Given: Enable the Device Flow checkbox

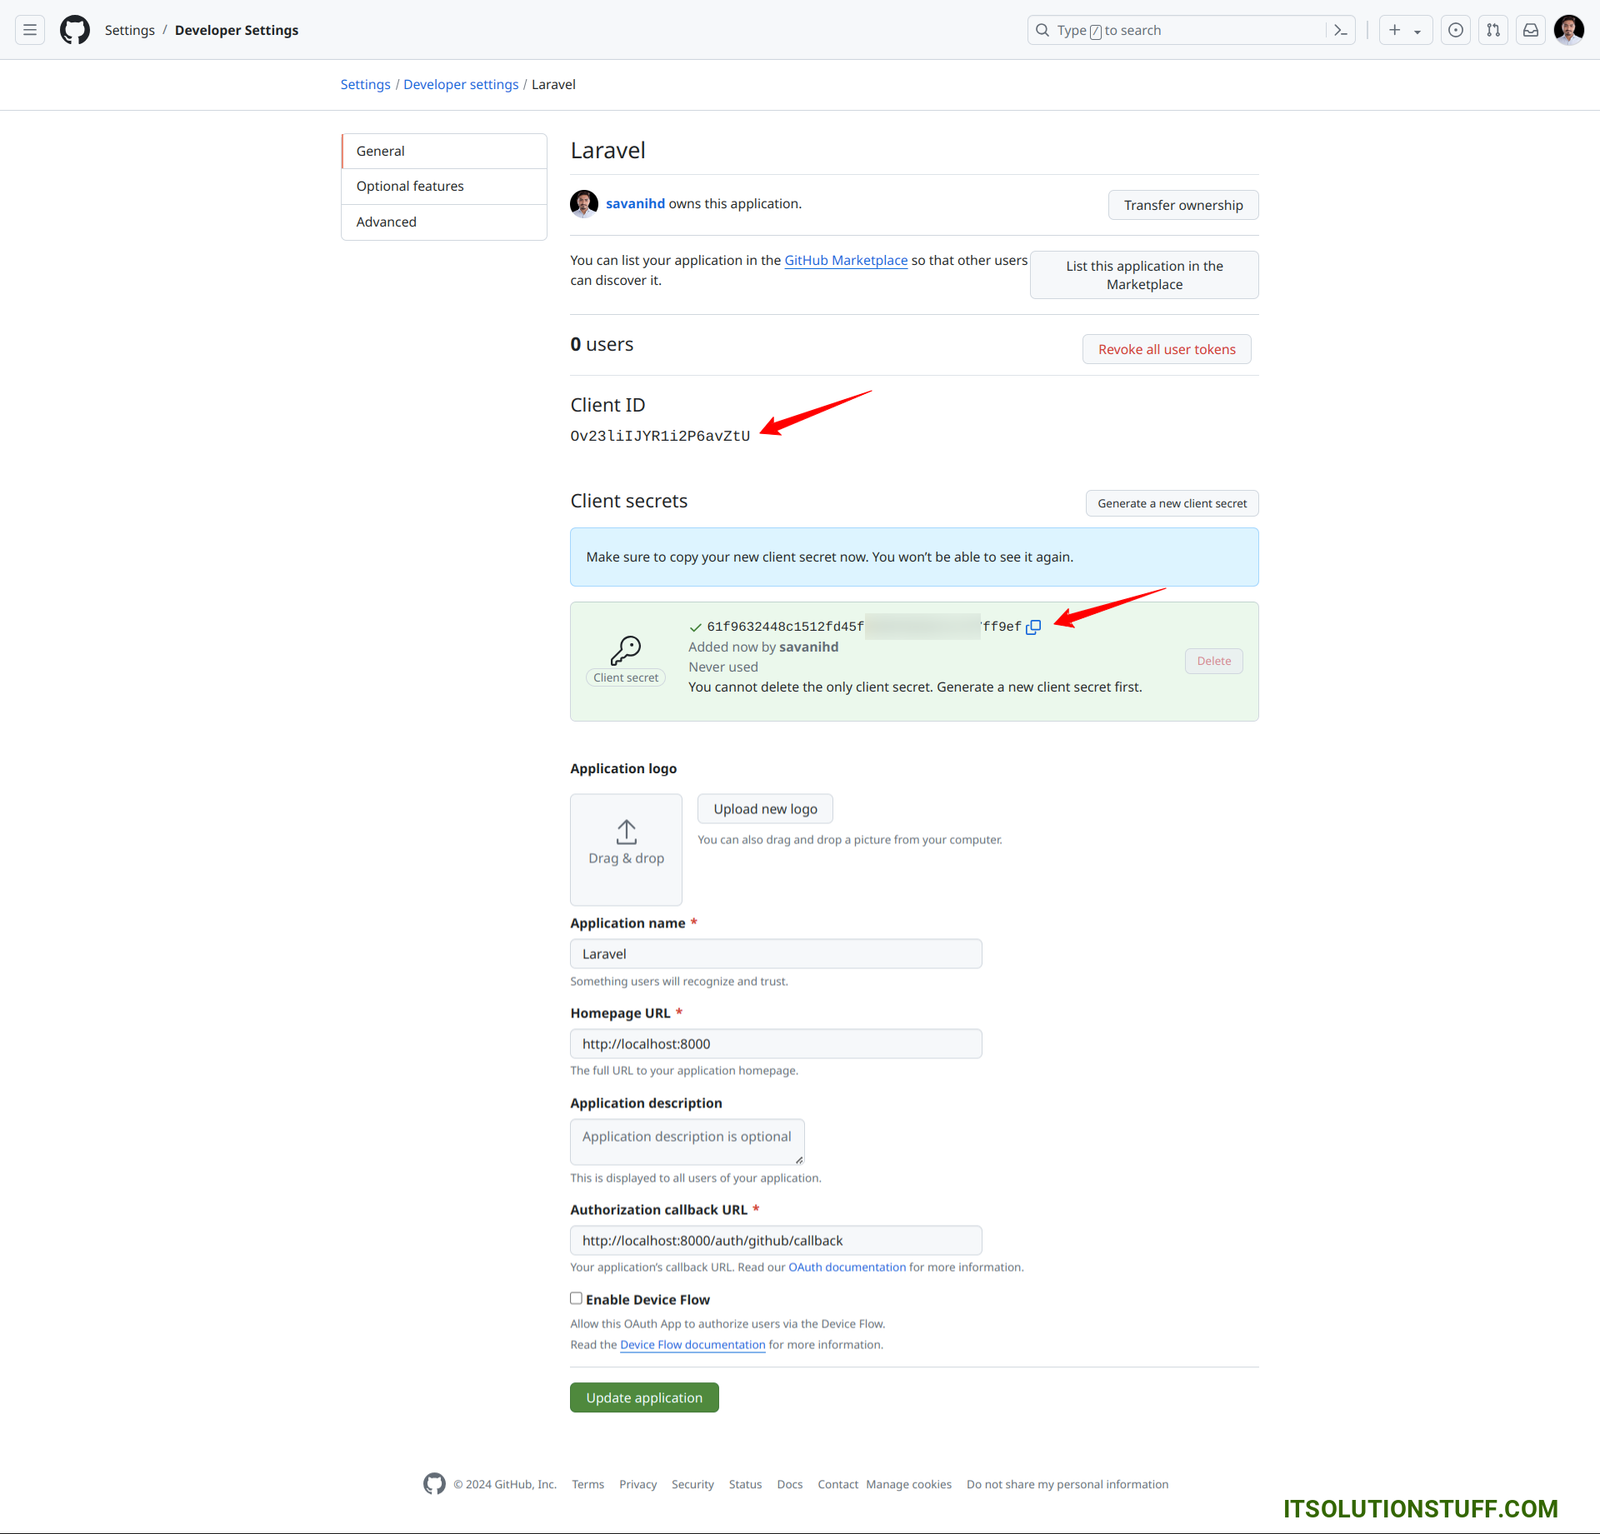Looking at the screenshot, I should [x=576, y=1298].
